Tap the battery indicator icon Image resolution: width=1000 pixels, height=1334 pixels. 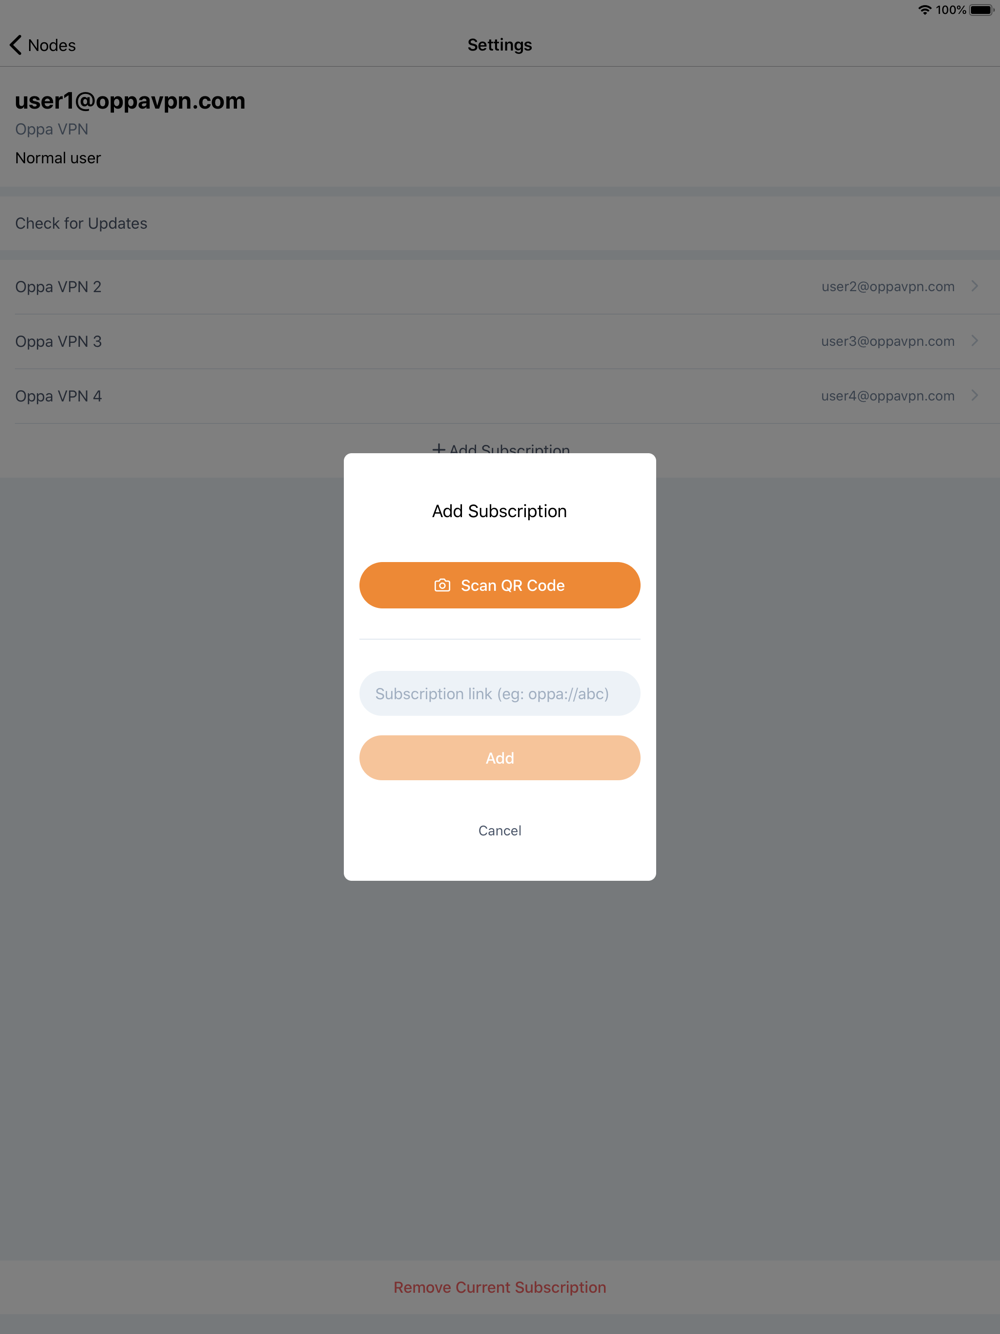981,10
